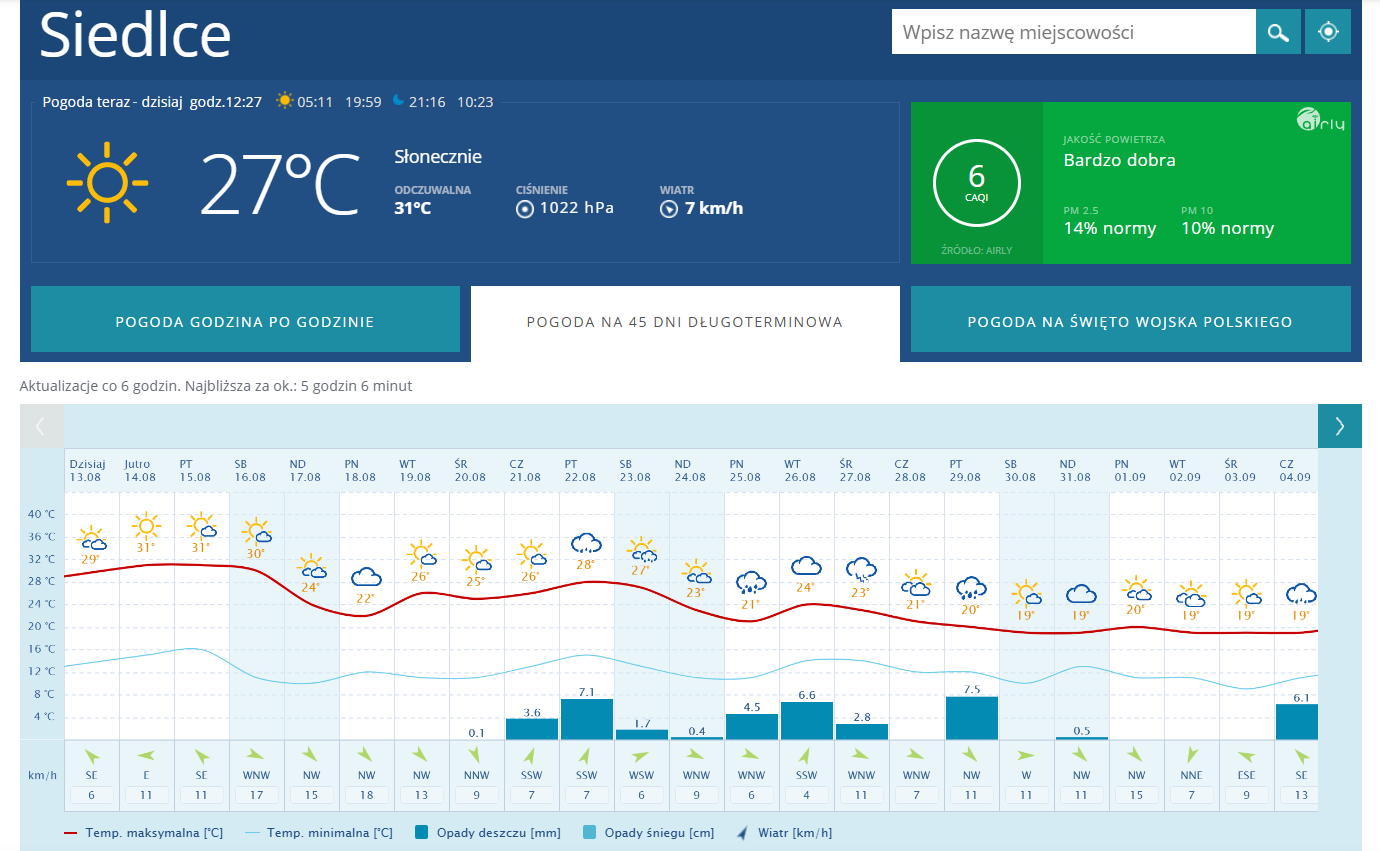Viewport: 1380px width, 851px height.
Task: Click the city name search field
Action: (x=1073, y=32)
